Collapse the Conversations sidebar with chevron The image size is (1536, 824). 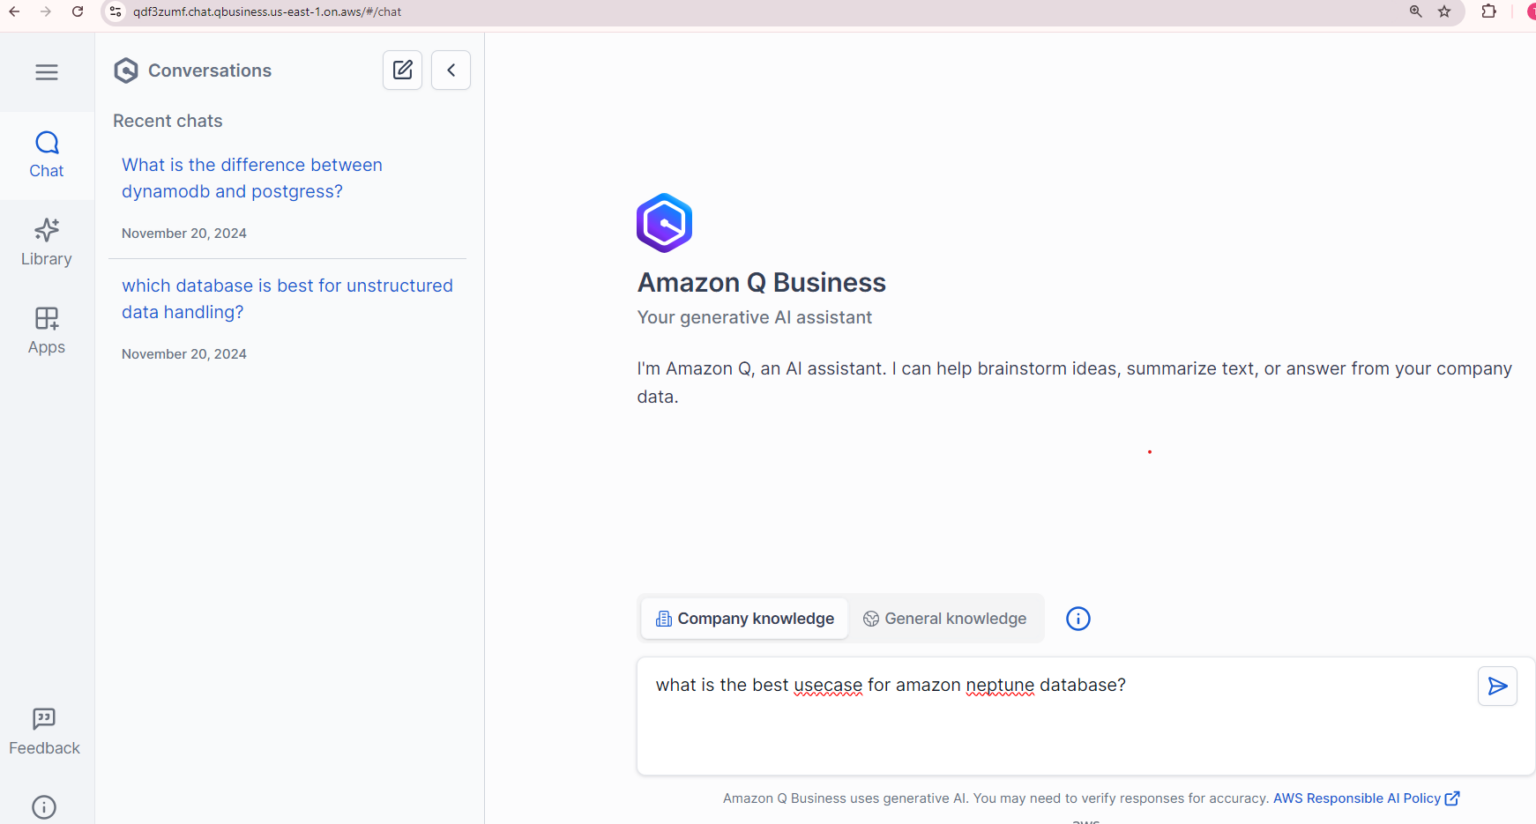click(x=450, y=70)
